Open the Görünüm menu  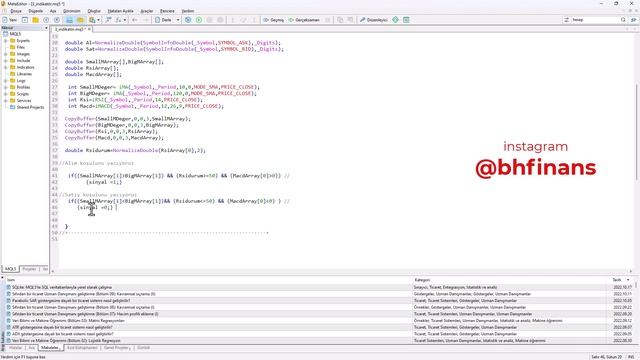72,11
